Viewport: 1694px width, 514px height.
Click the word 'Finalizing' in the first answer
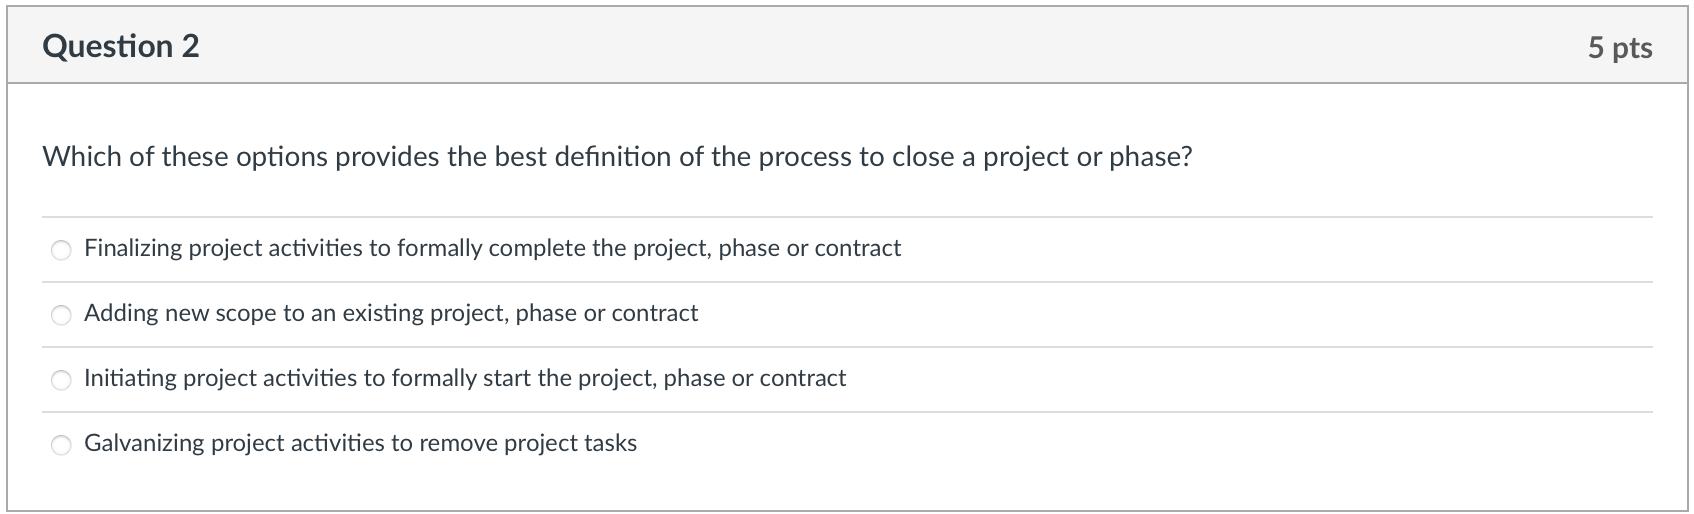(x=132, y=248)
